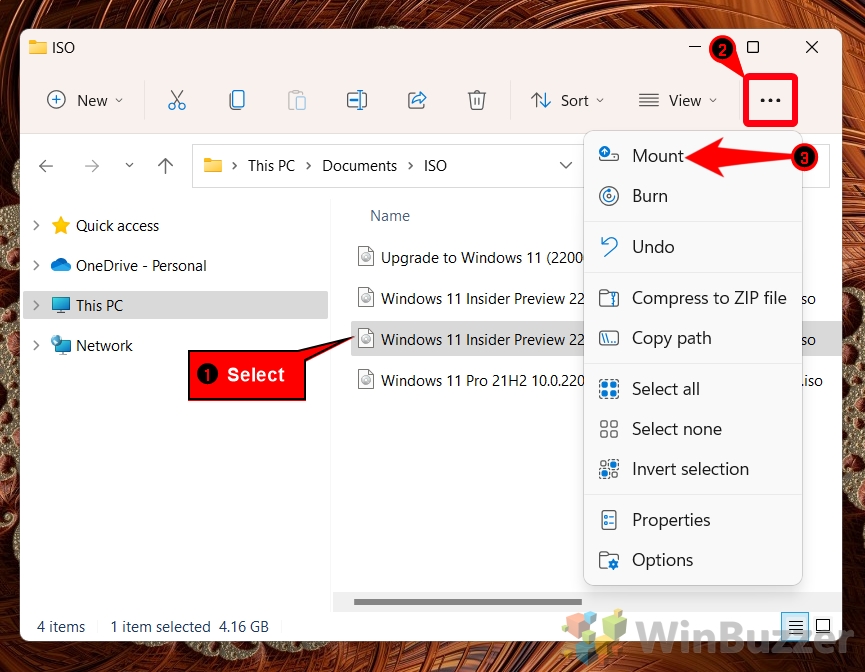Click the up-arrow navigation icon
Viewport: 865px width, 672px height.
(165, 166)
